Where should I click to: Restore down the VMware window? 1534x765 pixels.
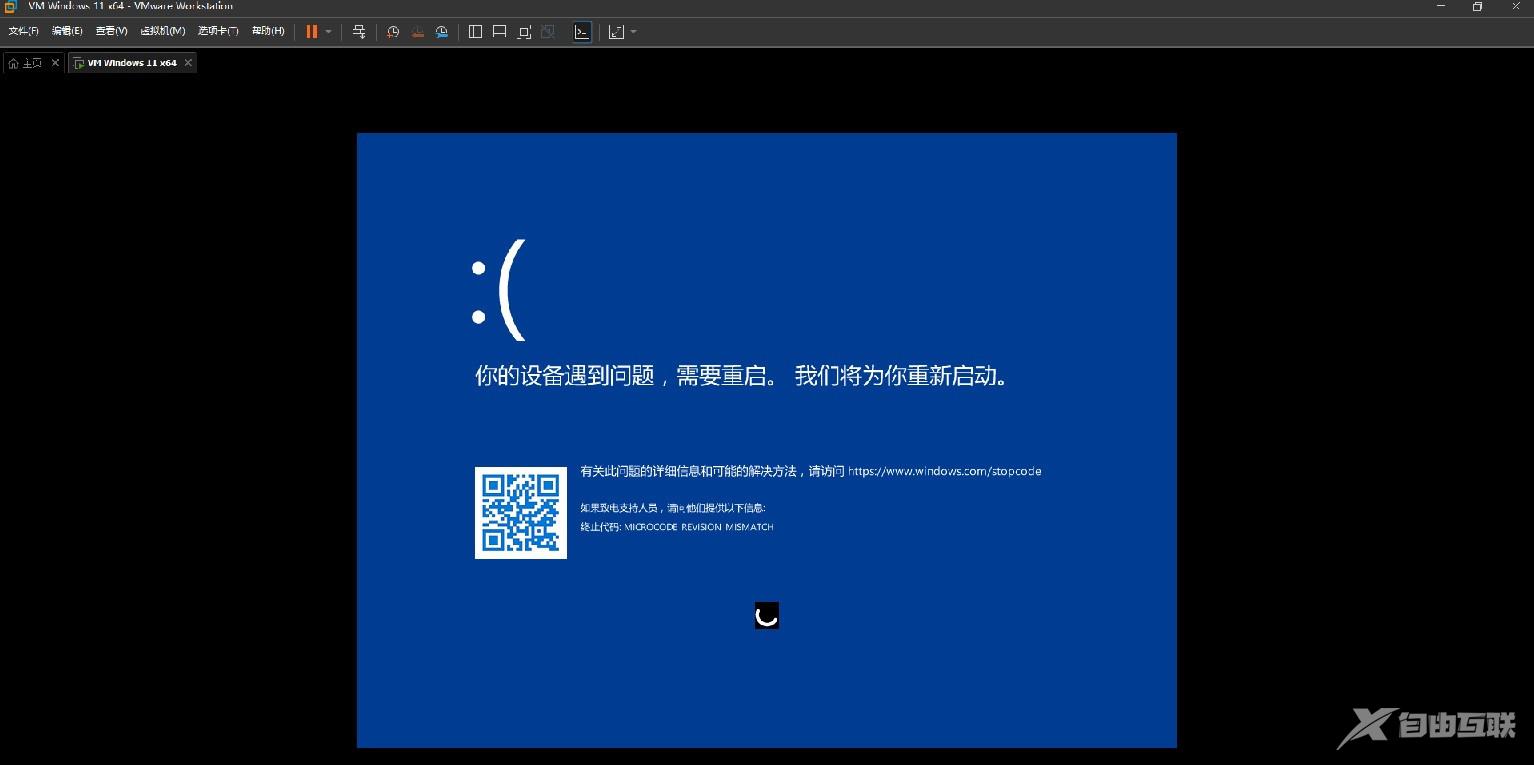tap(1478, 6)
